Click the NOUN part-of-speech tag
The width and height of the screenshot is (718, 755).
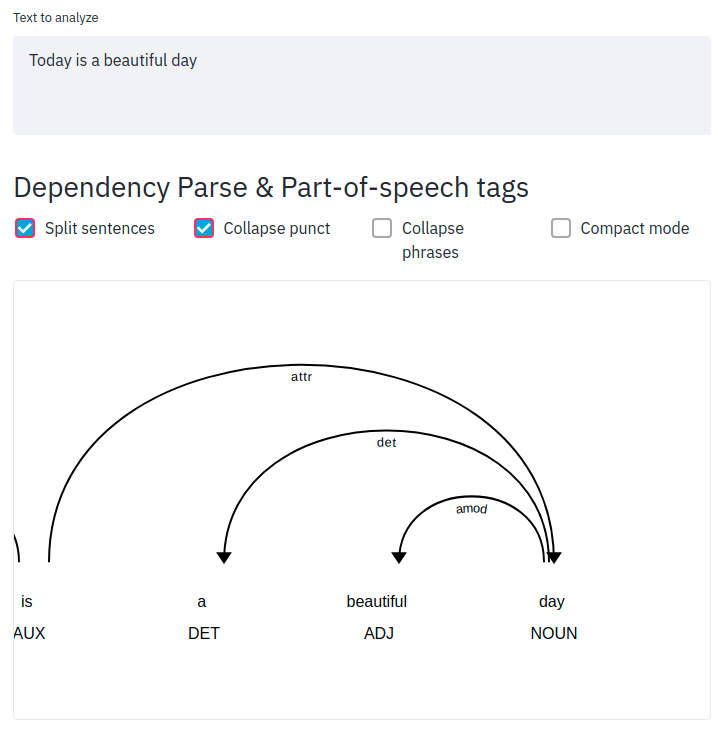(x=554, y=633)
